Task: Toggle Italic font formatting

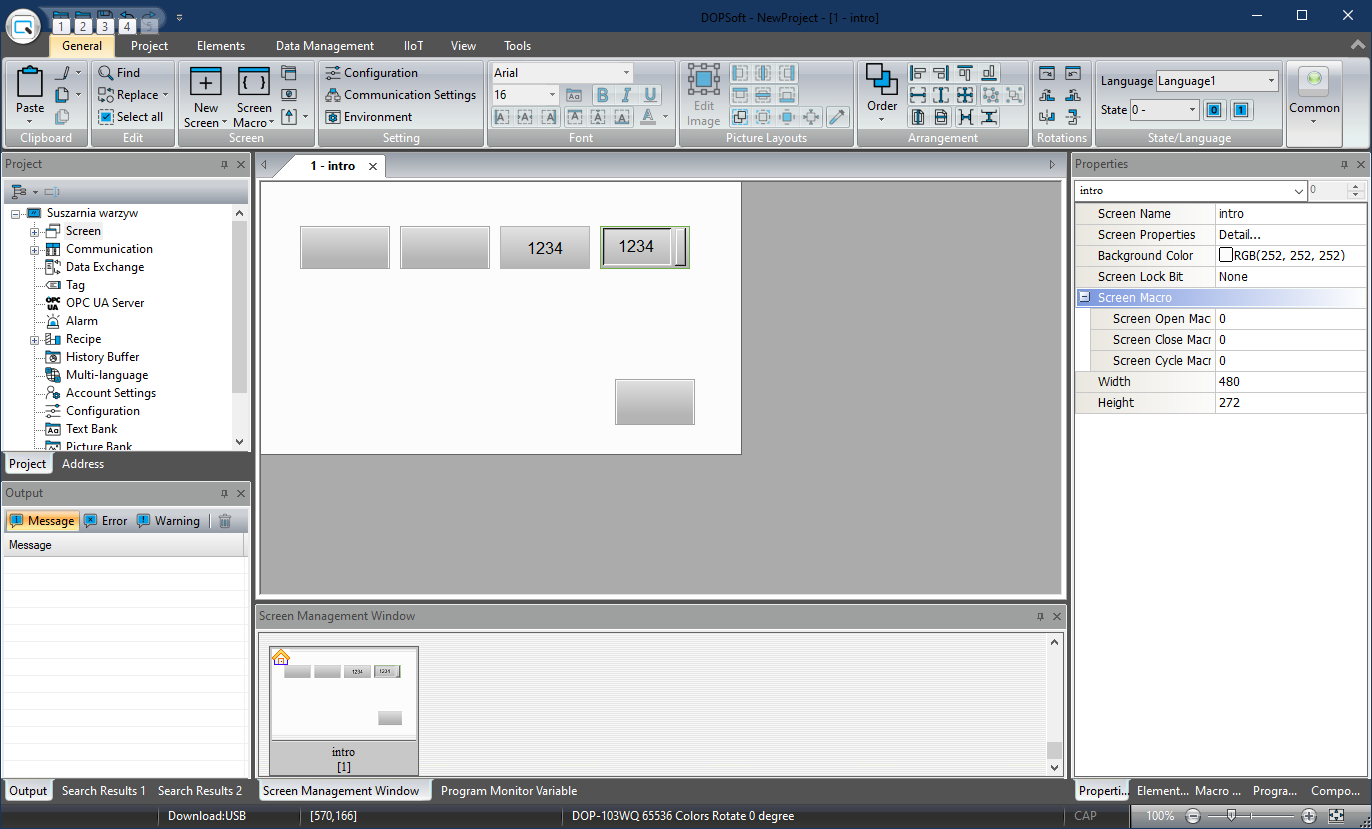Action: [x=626, y=95]
